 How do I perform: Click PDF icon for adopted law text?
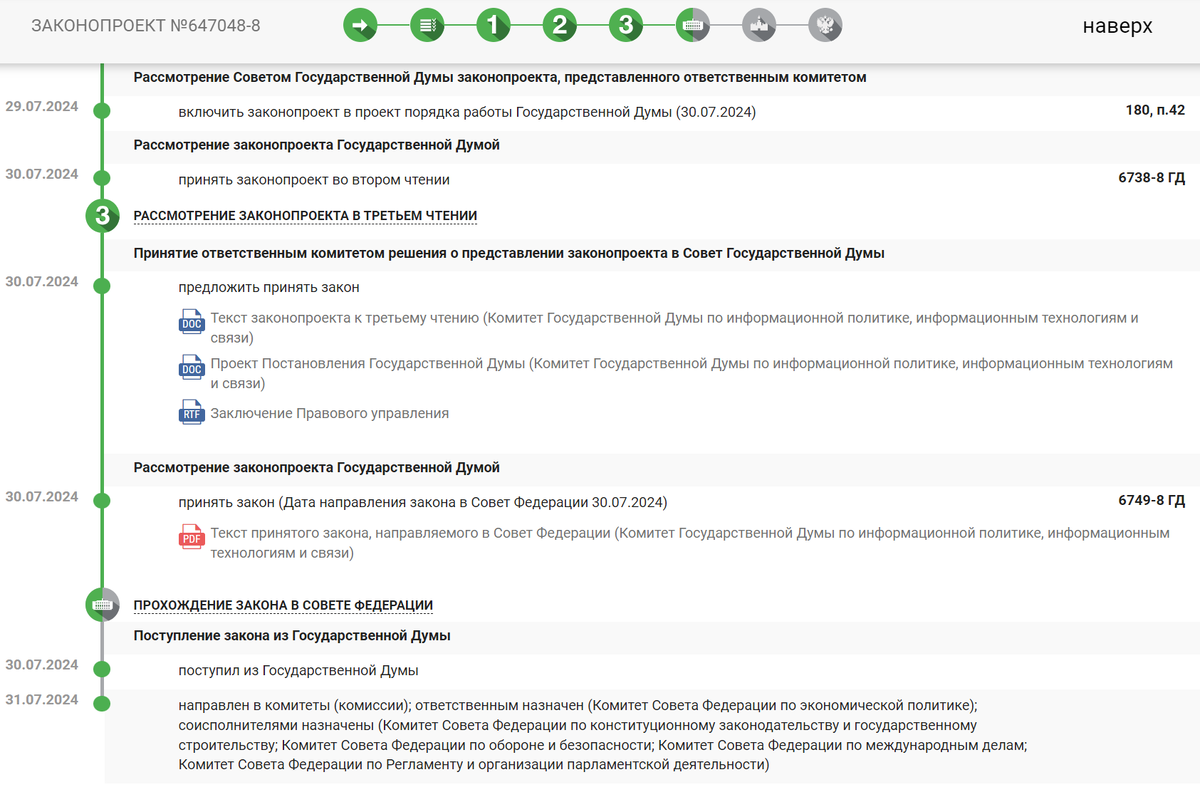point(191,537)
